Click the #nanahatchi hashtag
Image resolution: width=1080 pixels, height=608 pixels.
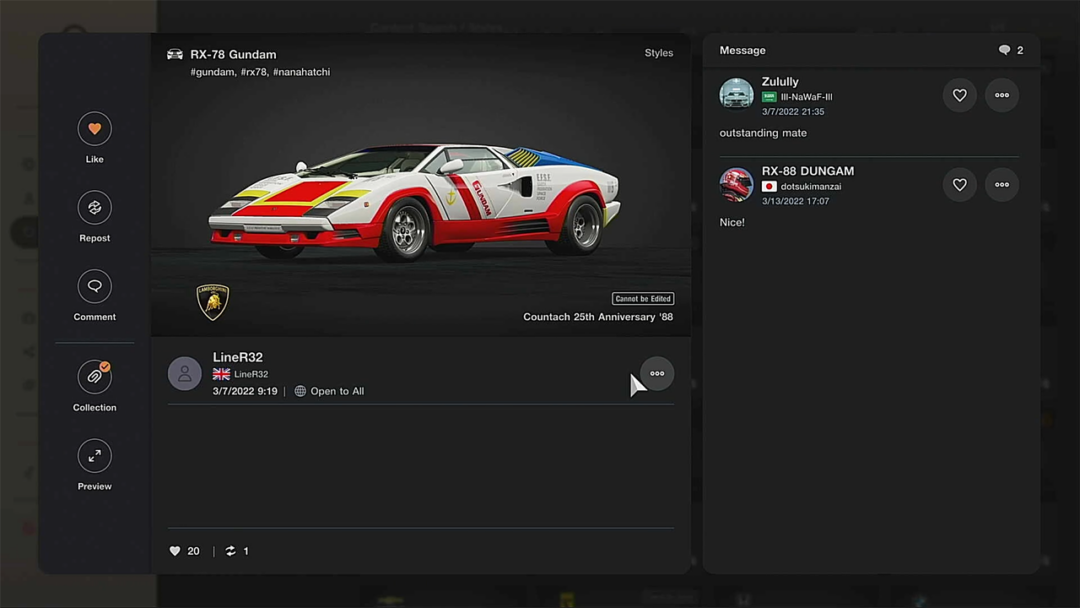(x=301, y=72)
